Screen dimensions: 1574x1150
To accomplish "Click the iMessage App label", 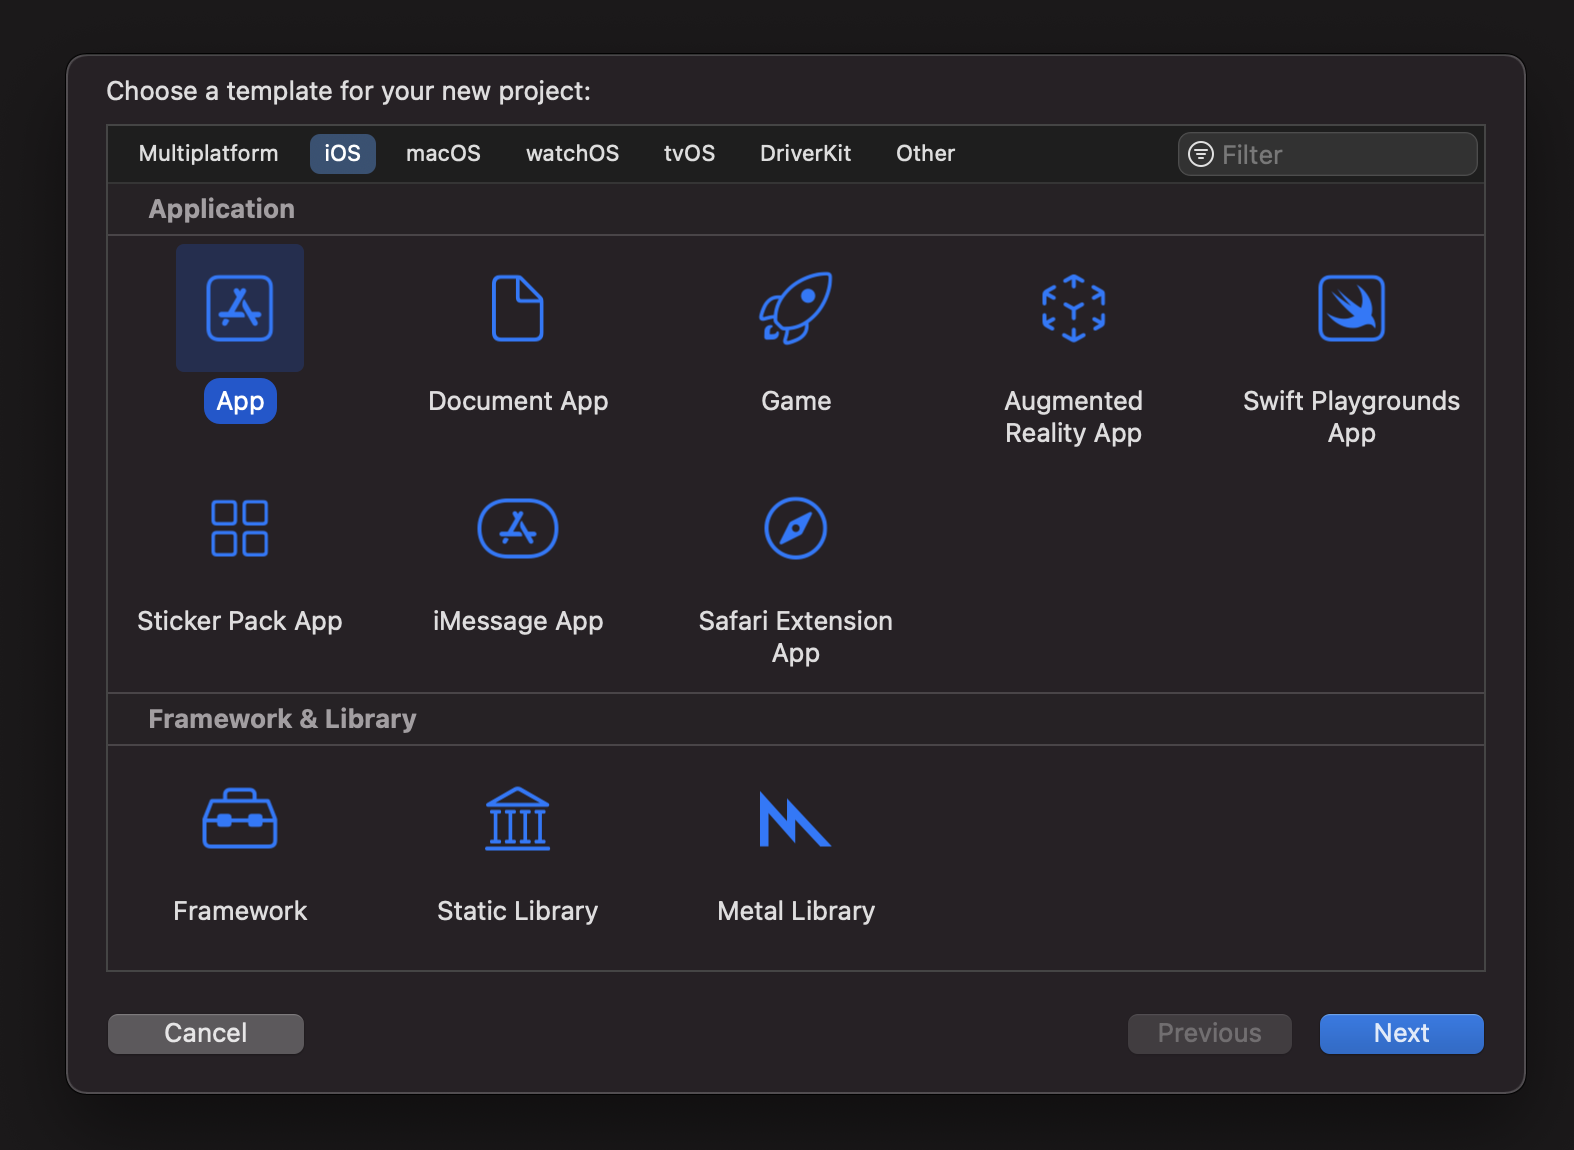I will [x=518, y=621].
